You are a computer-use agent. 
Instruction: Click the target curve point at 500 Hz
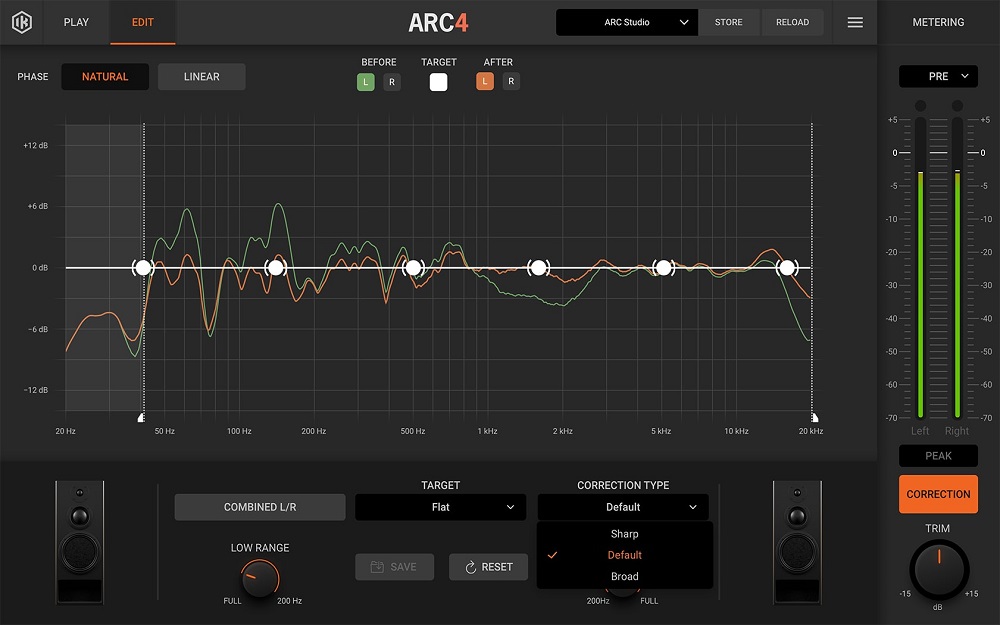pyautogui.click(x=413, y=268)
